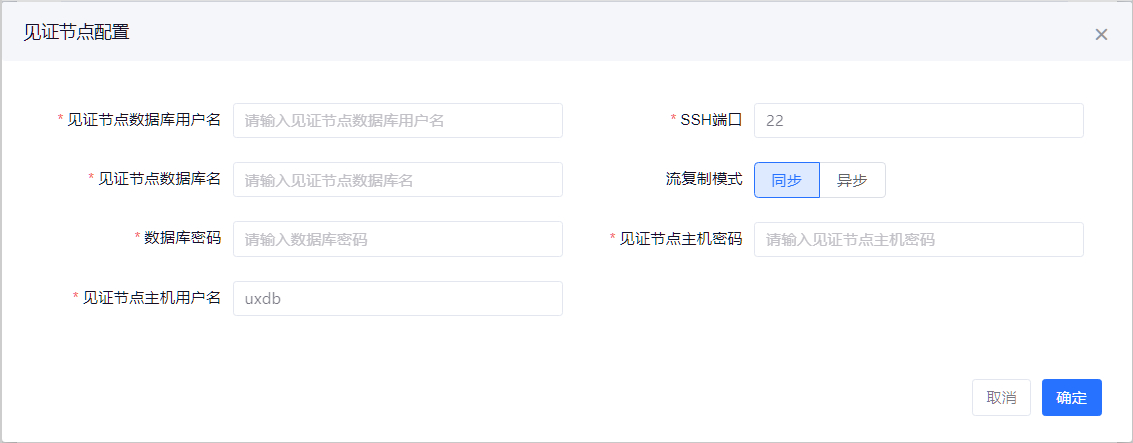The width and height of the screenshot is (1133, 443).
Task: Click the 见证节点配置 dialog title
Action: [x=76, y=32]
